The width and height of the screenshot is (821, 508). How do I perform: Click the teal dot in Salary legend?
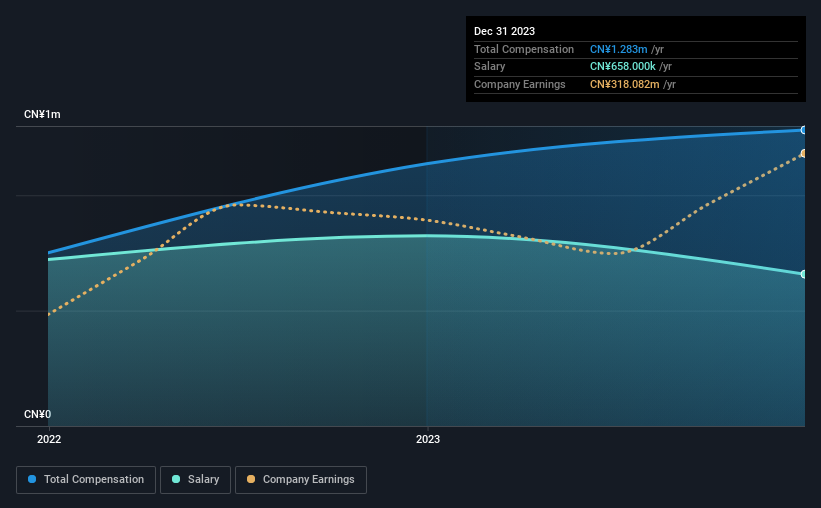(x=176, y=479)
